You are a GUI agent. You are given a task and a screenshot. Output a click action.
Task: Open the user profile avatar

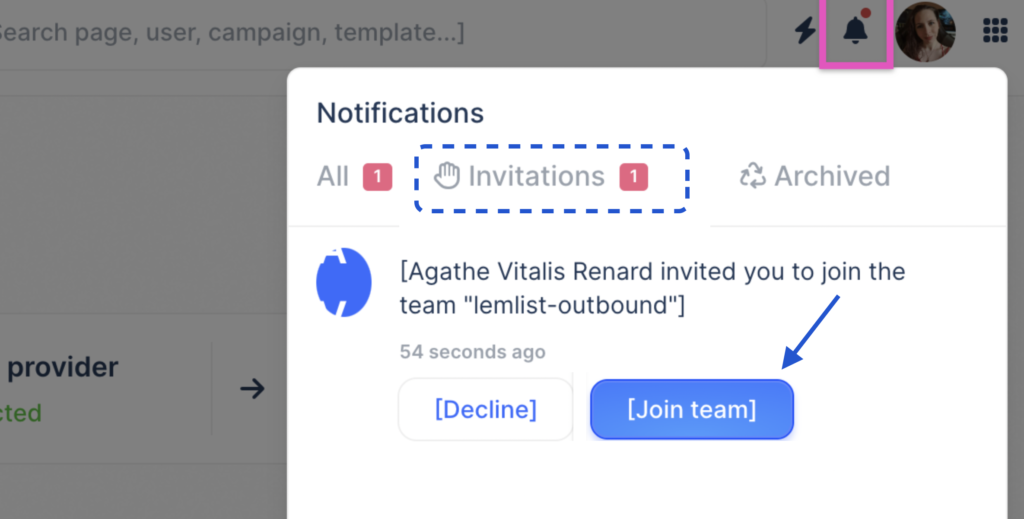tap(925, 31)
